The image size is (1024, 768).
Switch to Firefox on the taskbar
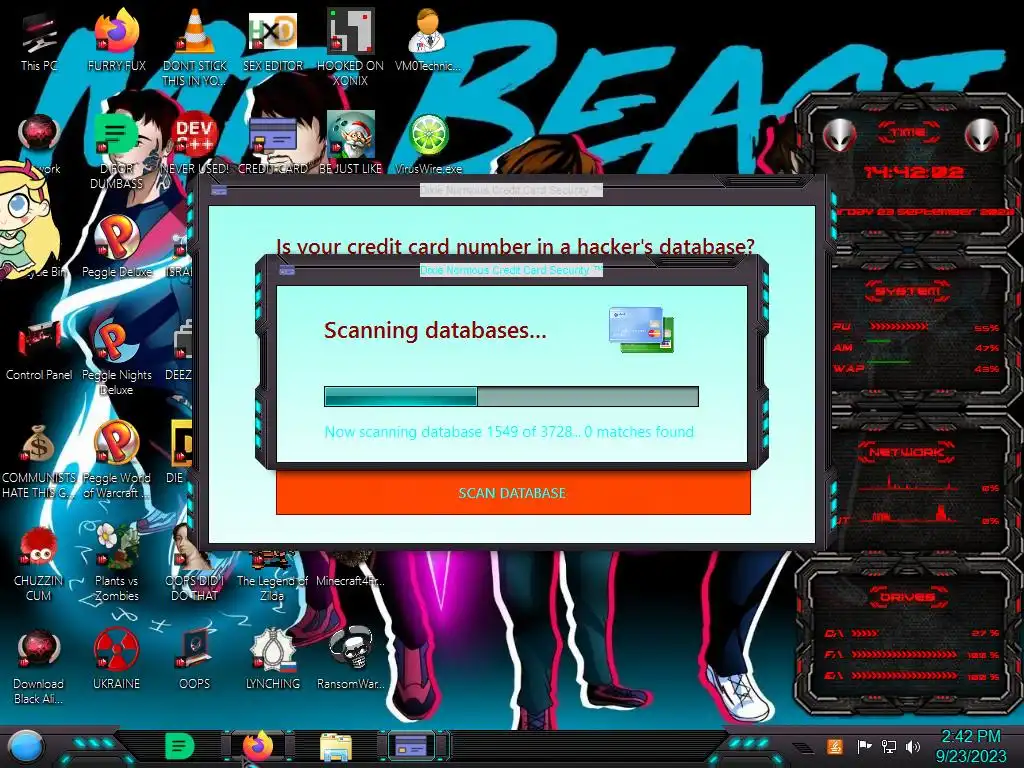pyautogui.click(x=258, y=746)
